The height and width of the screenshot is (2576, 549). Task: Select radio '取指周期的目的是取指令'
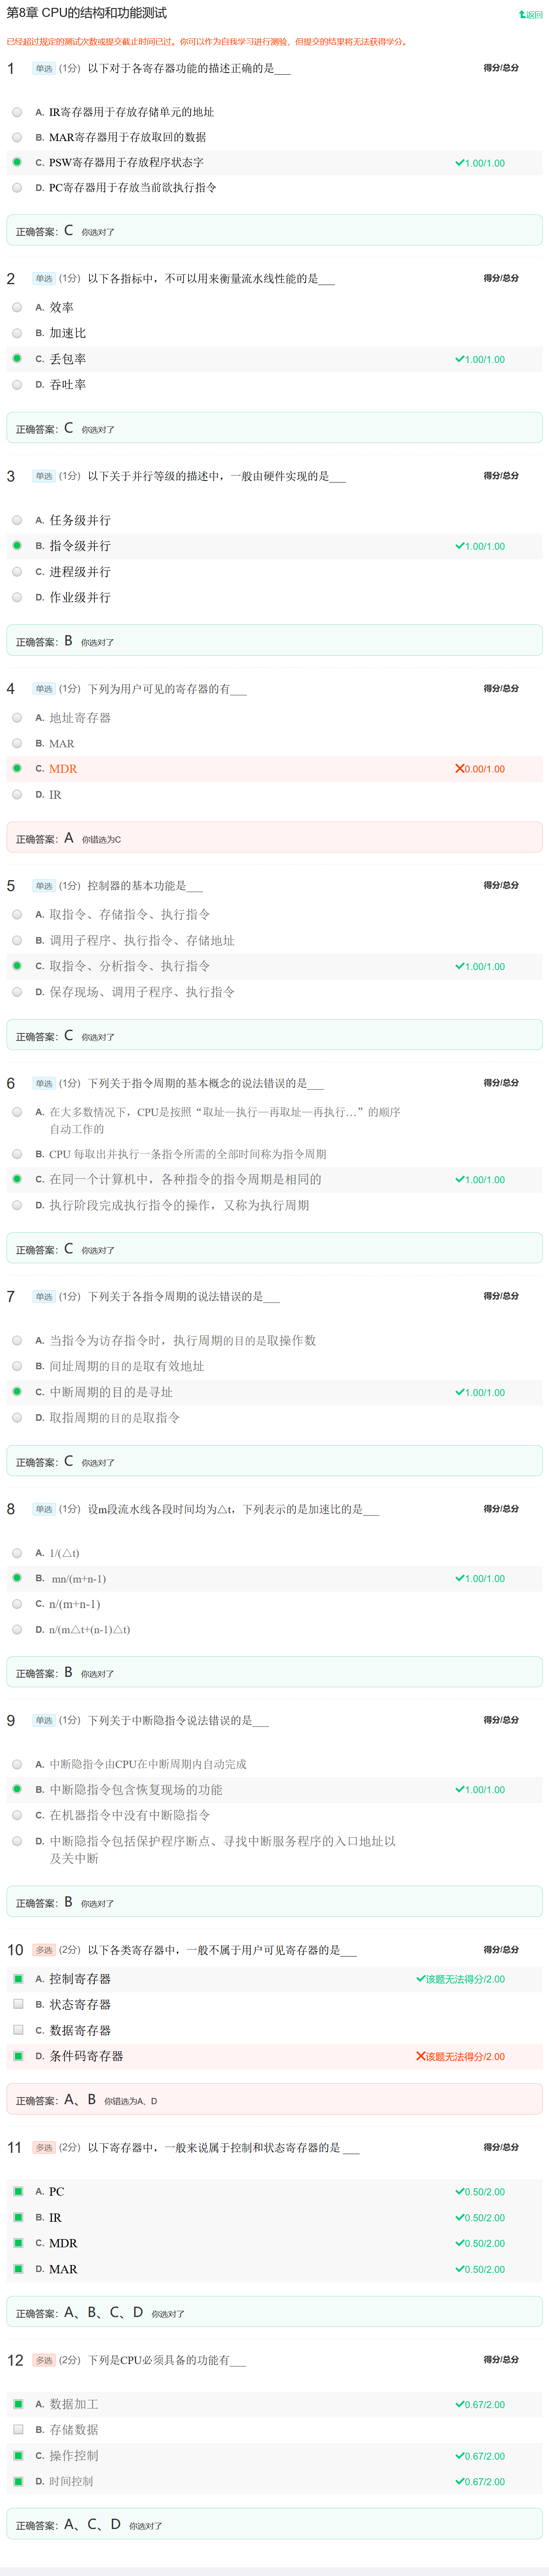click(x=17, y=1417)
